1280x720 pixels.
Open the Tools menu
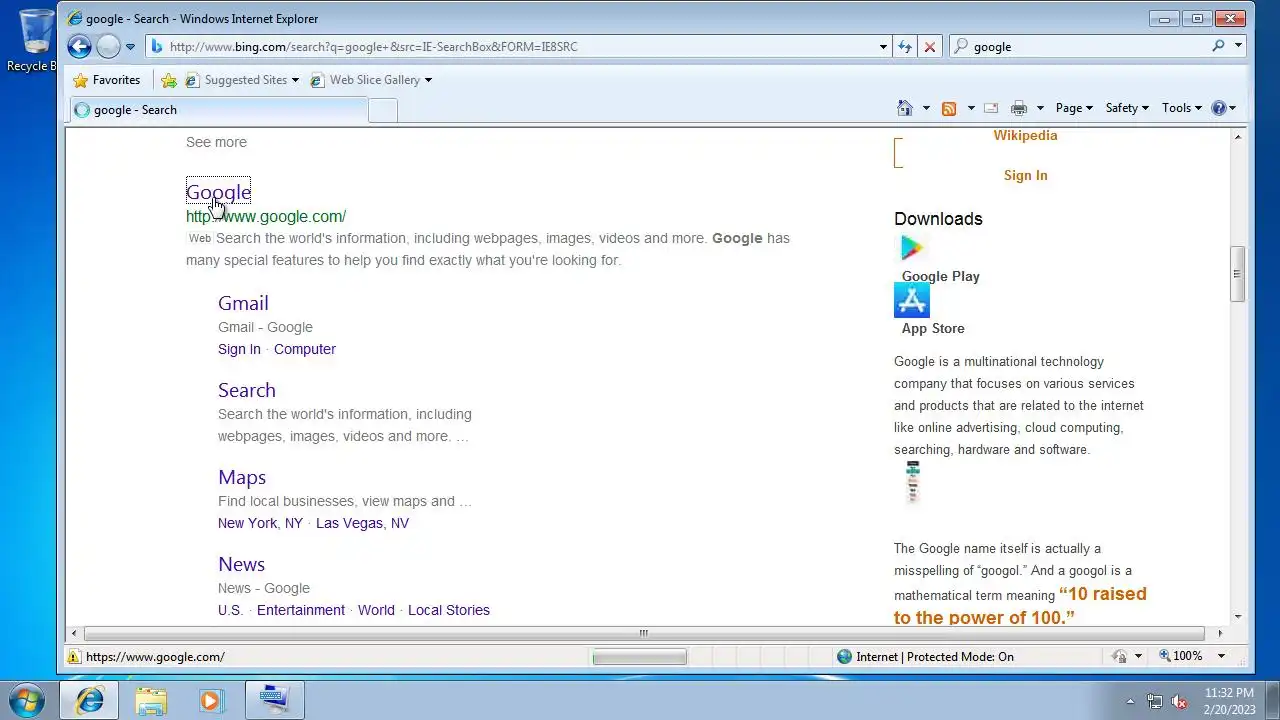1182,108
